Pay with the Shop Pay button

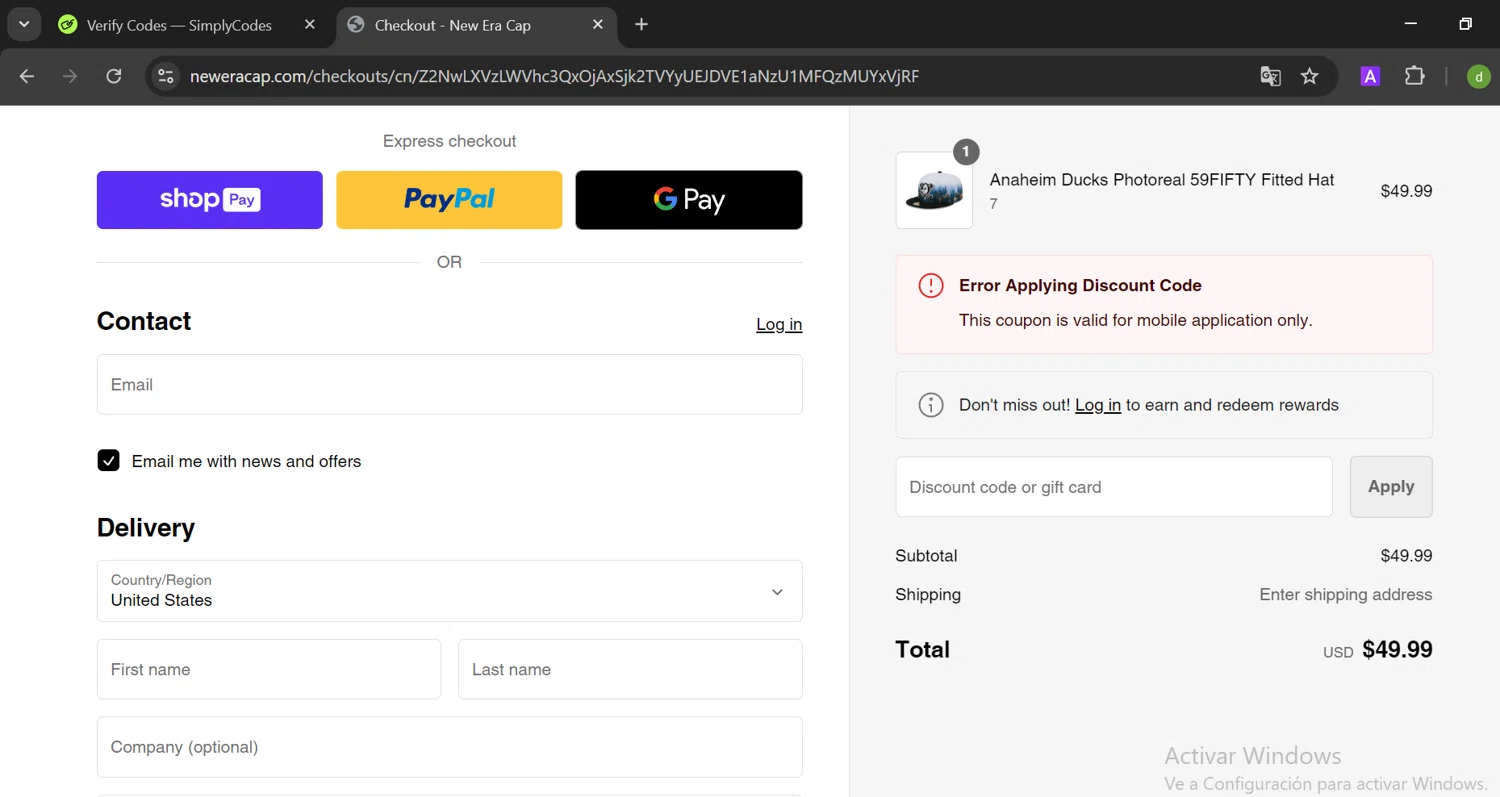click(x=210, y=200)
